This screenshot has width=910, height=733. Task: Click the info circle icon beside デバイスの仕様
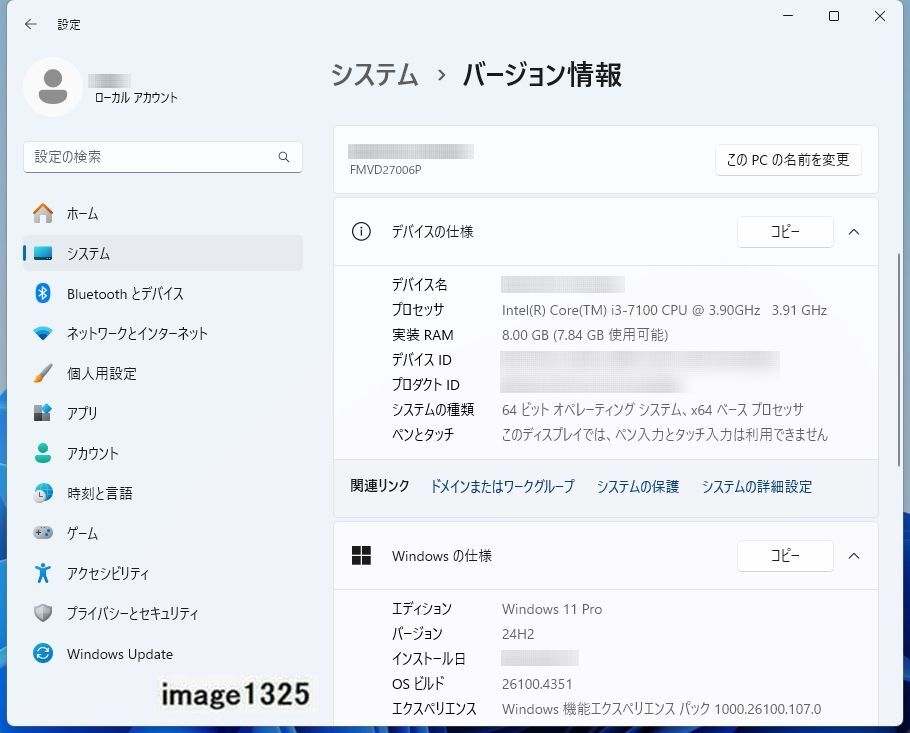pos(361,232)
